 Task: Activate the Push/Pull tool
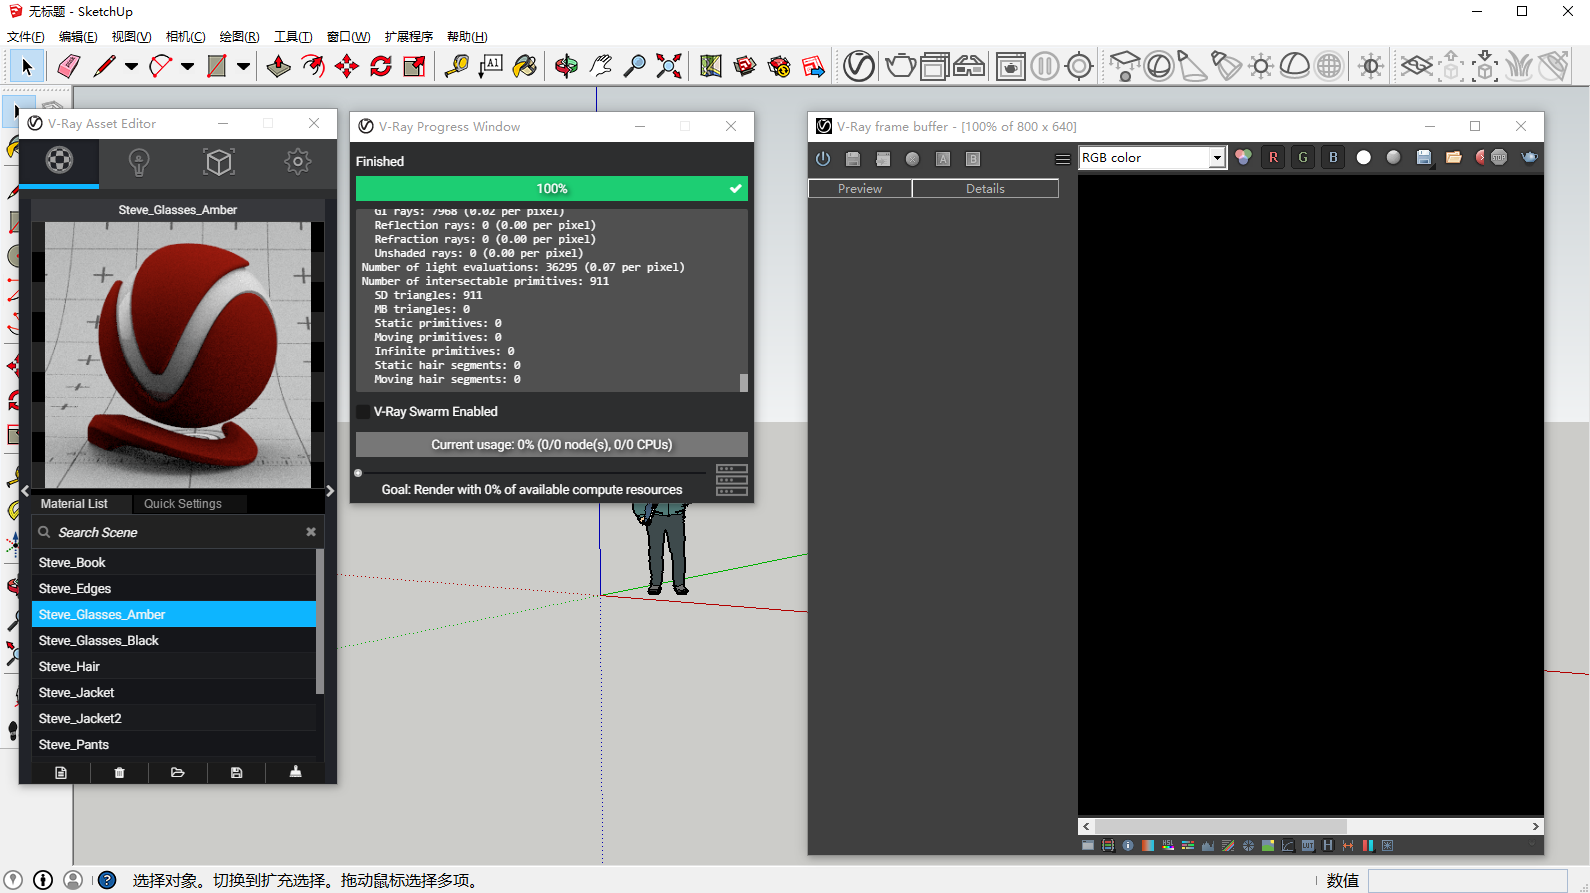279,66
